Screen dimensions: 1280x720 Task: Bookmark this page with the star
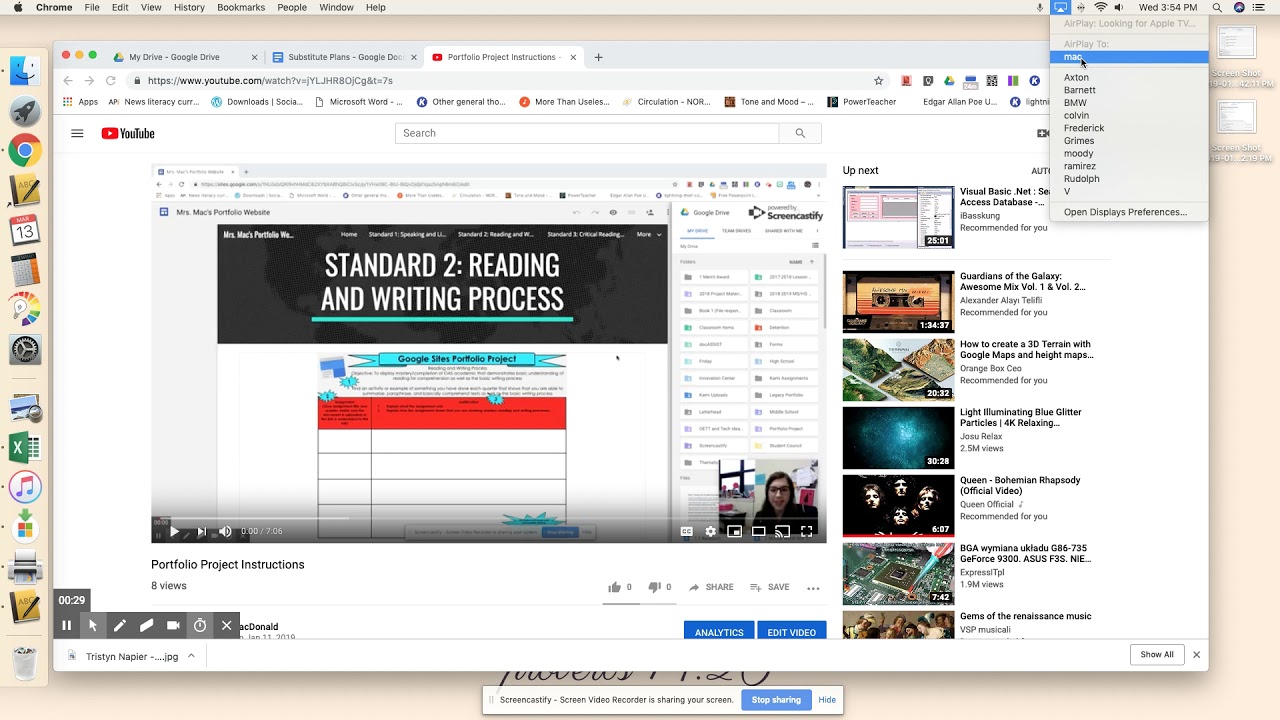click(x=879, y=80)
